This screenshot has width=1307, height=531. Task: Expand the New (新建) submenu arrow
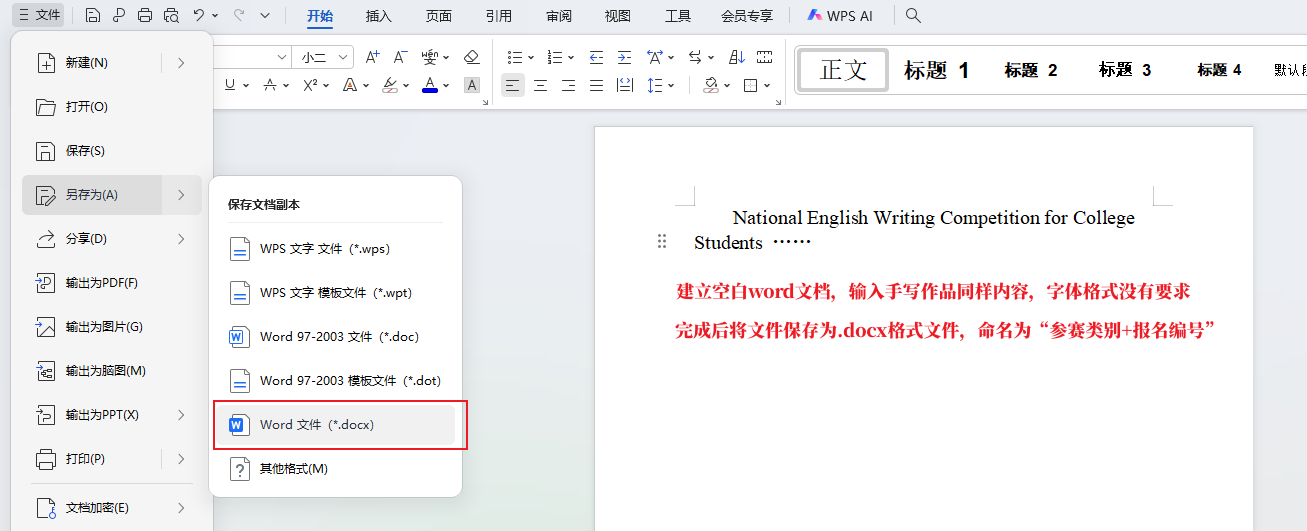coord(181,63)
